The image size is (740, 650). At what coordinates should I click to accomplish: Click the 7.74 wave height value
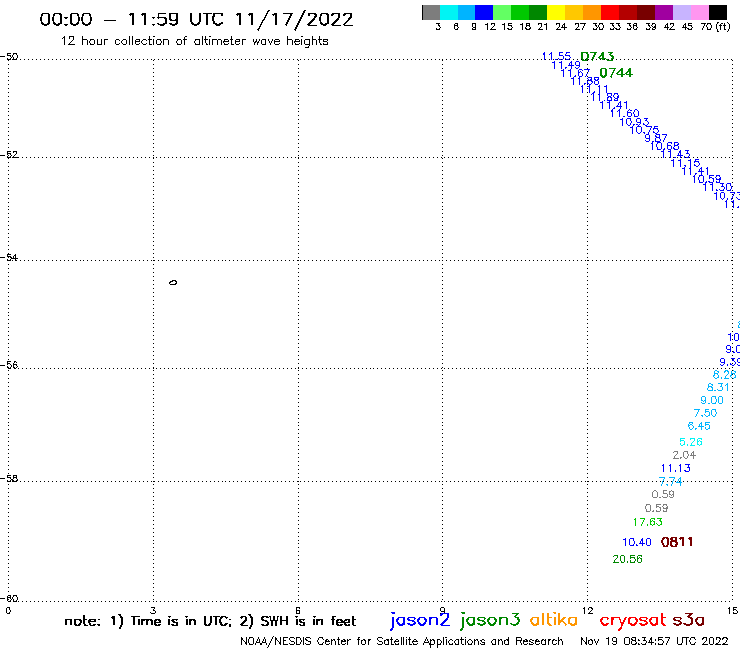point(670,481)
